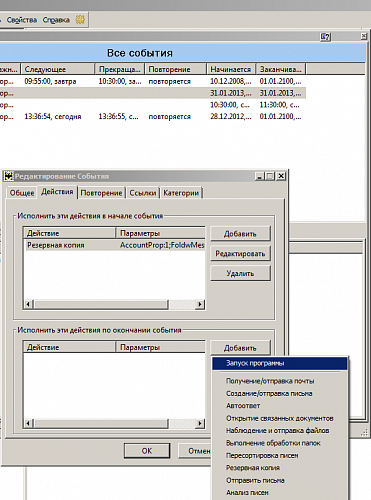This screenshot has height=500, width=371.
Task: Click the gear icon next to Справка
Action: coord(80,20)
